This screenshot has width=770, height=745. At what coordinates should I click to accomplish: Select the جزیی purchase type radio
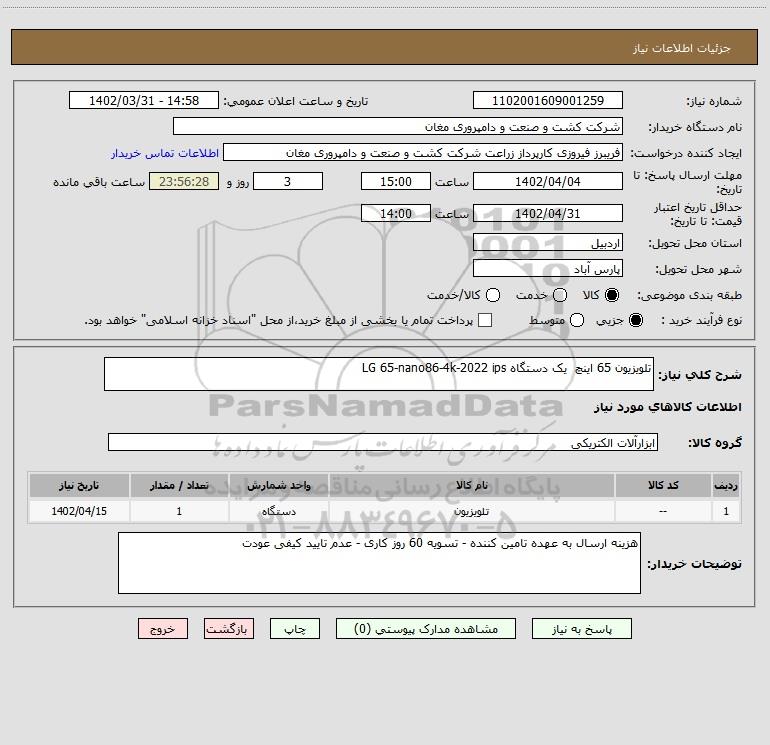pos(636,320)
